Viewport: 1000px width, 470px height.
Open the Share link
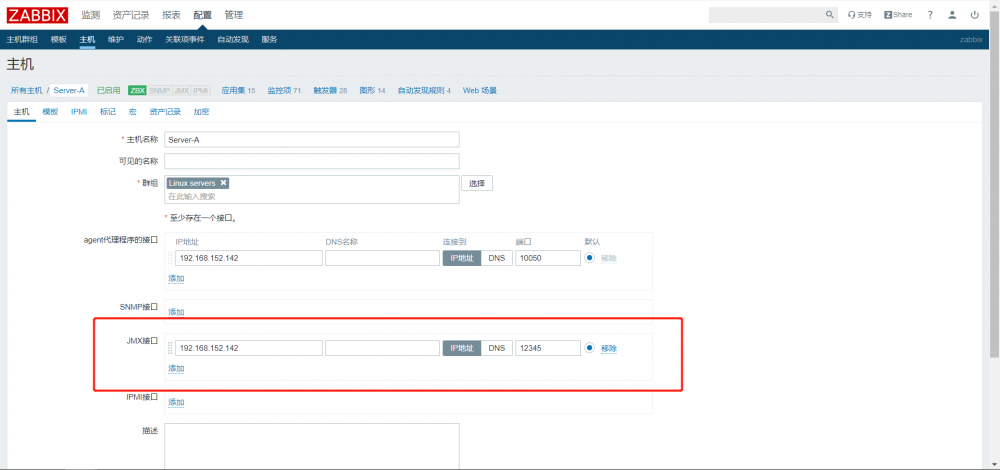click(898, 15)
